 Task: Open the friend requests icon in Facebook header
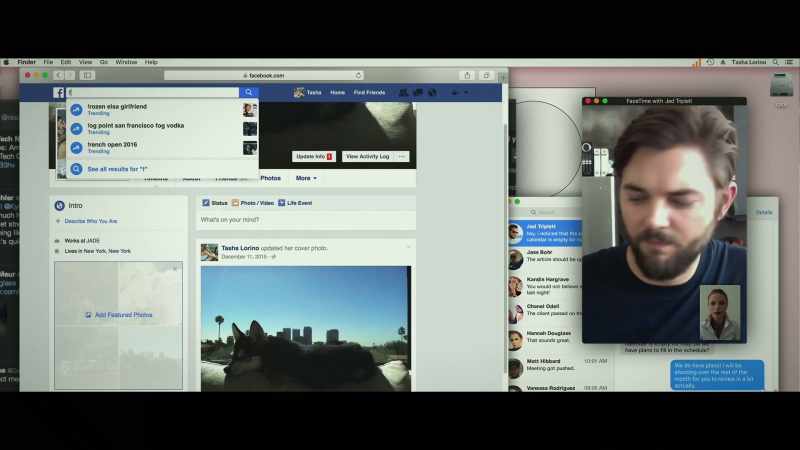click(404, 92)
